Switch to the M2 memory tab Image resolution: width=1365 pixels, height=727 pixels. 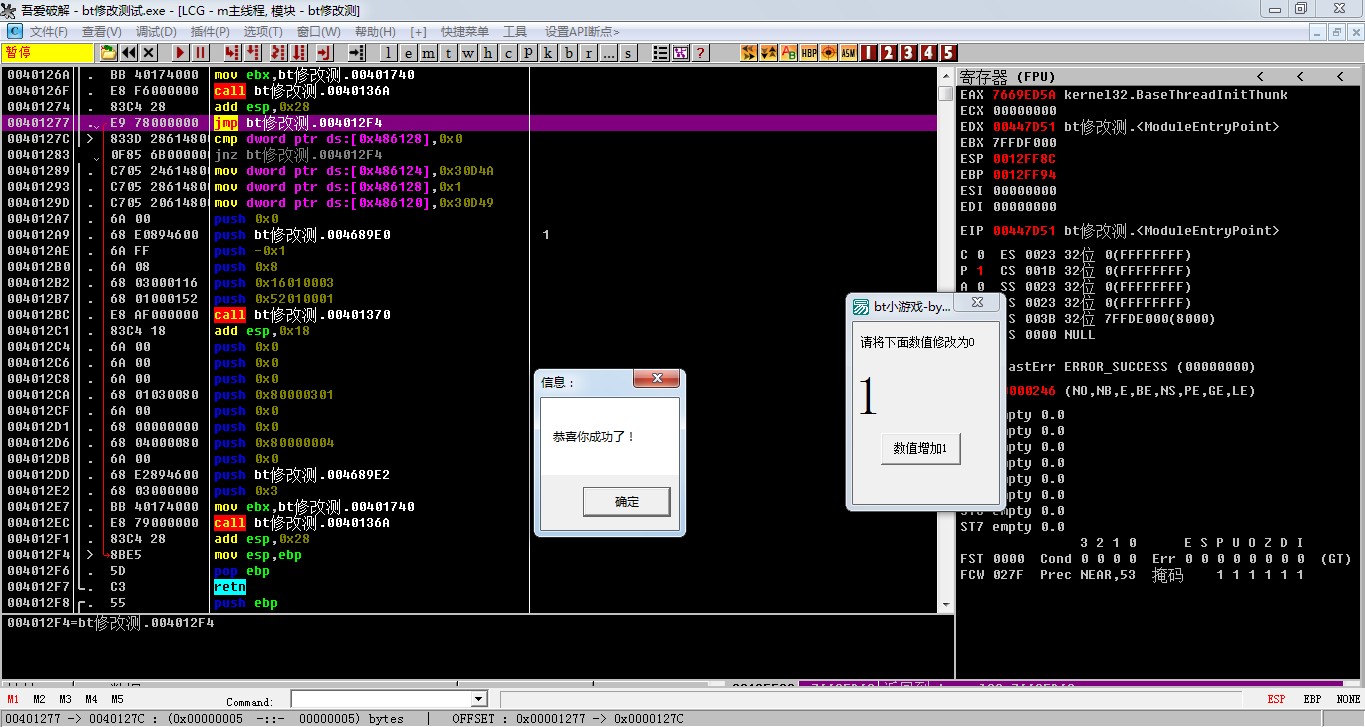click(39, 699)
